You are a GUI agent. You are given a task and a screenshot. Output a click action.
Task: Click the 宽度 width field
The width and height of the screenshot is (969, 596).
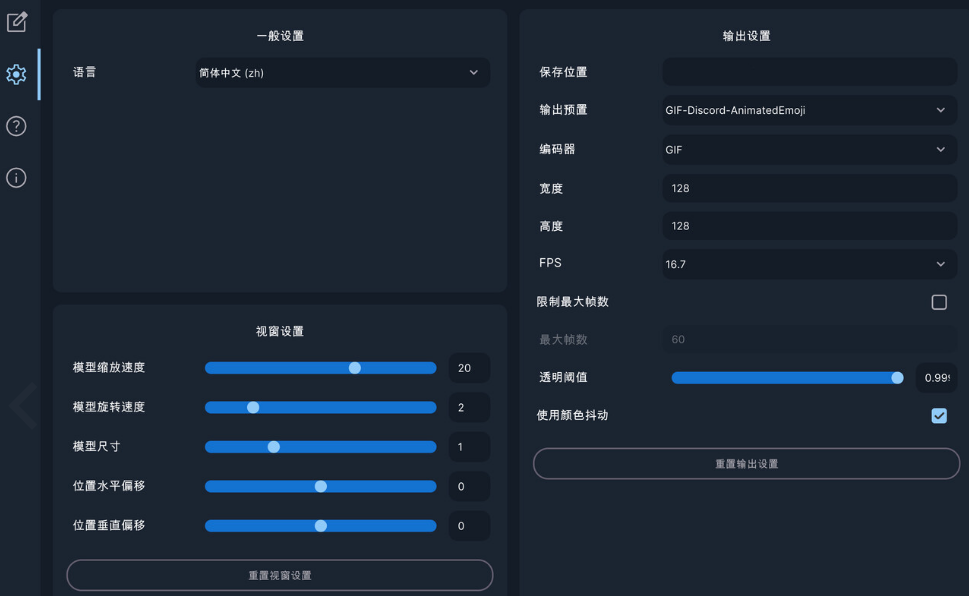pos(809,188)
